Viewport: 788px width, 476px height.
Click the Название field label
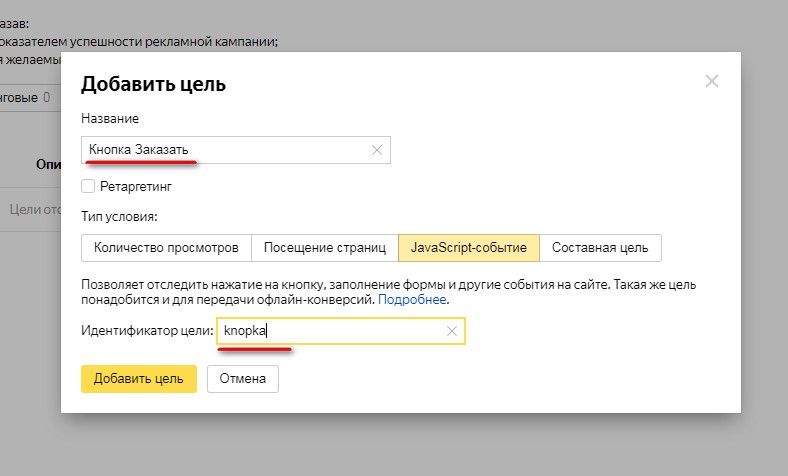(x=110, y=119)
